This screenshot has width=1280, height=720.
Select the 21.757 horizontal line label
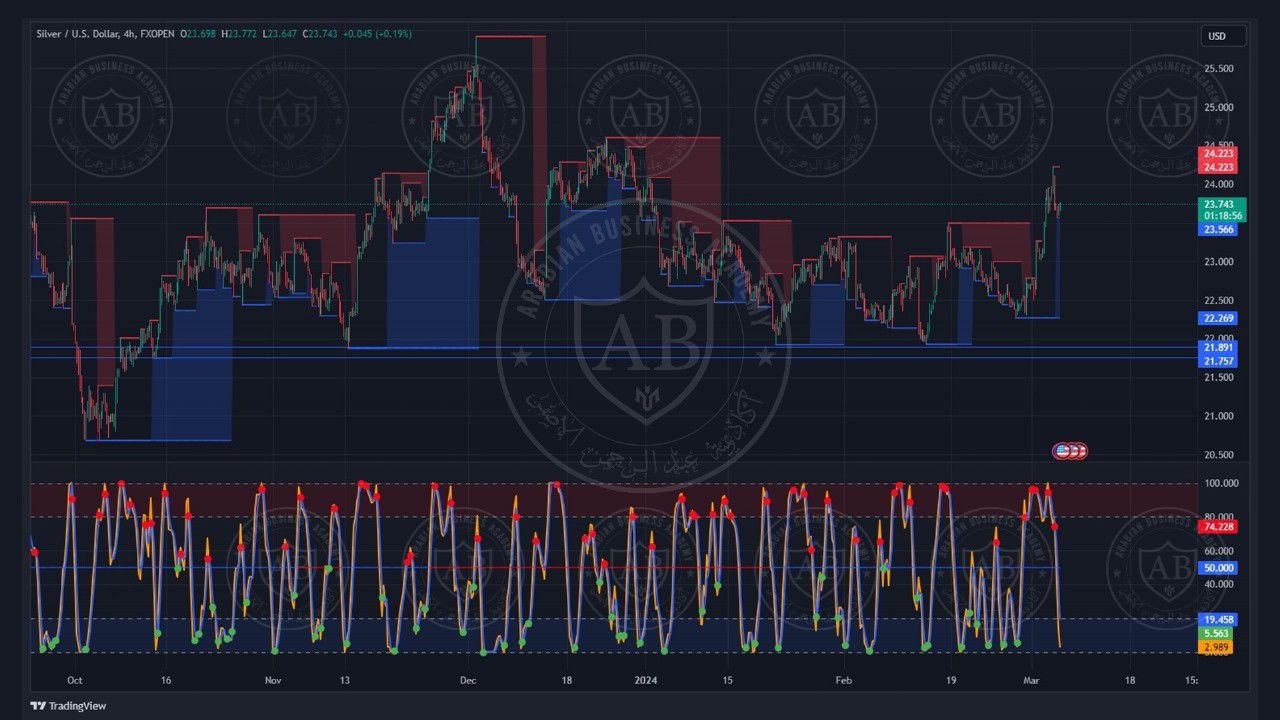[x=1217, y=361]
